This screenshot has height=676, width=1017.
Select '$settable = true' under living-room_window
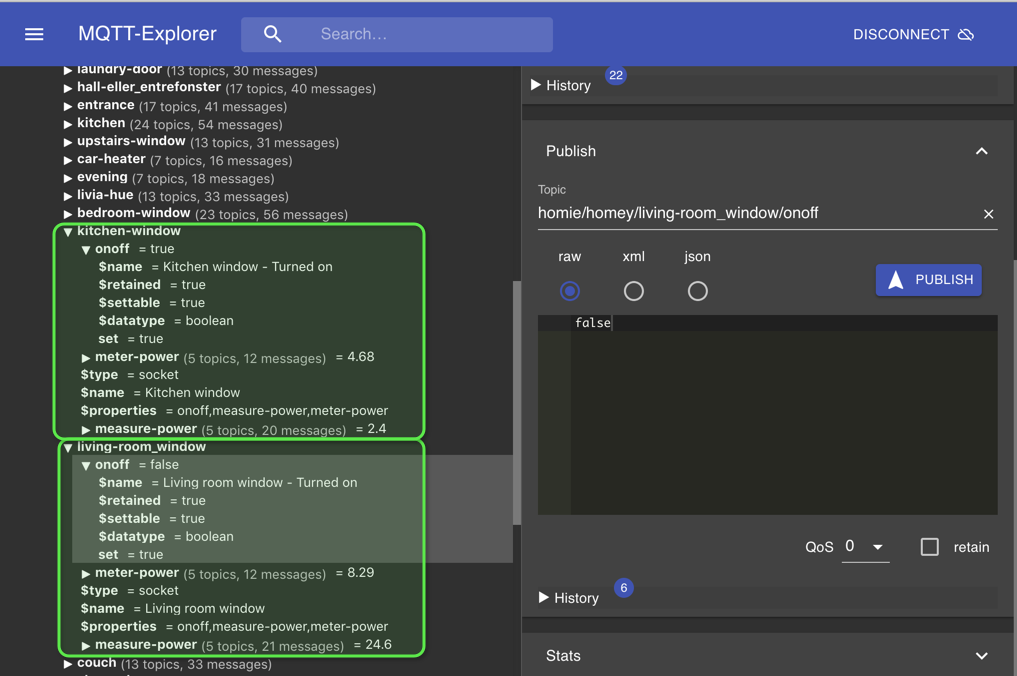[x=152, y=518]
